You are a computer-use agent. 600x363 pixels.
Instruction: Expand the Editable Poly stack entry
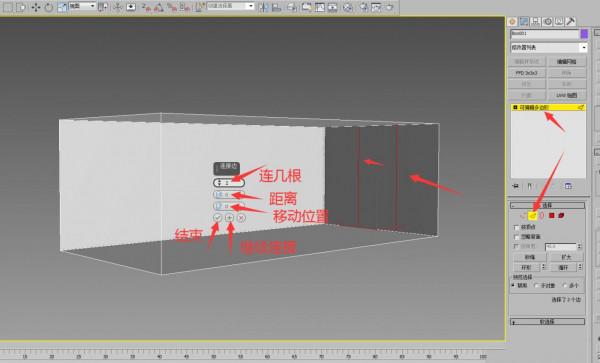point(515,108)
